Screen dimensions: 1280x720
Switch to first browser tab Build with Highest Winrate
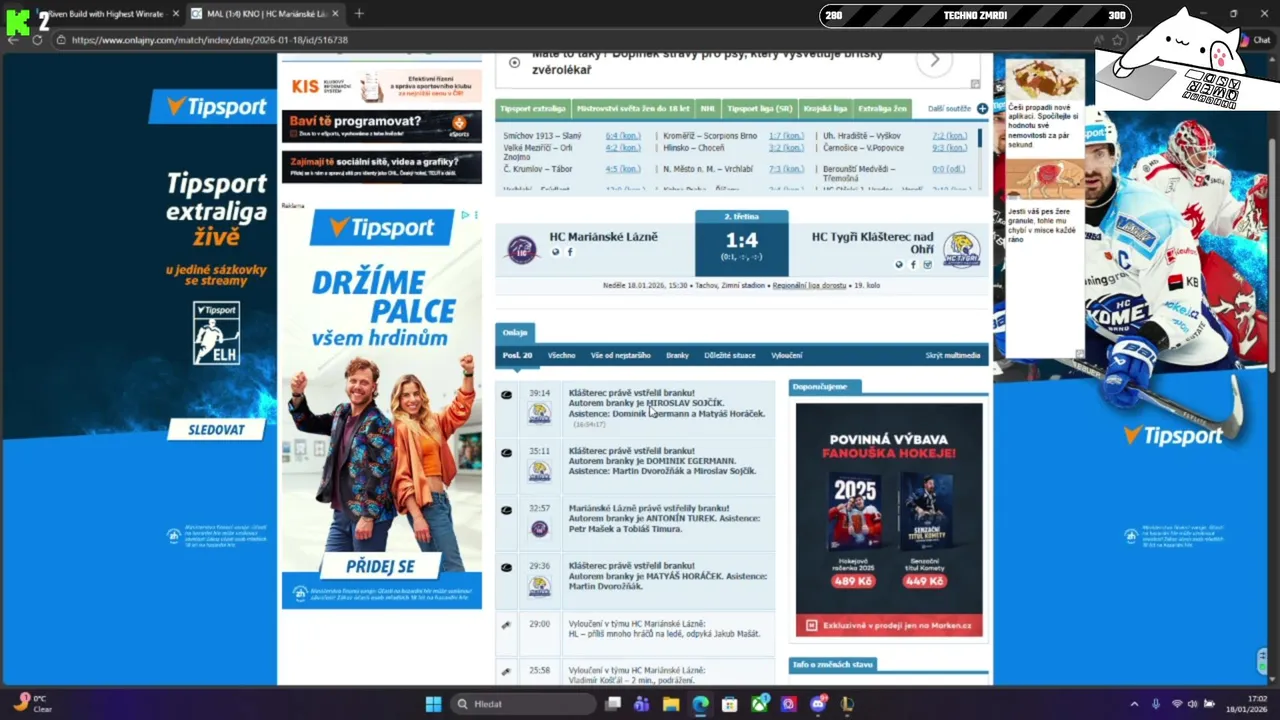click(x=105, y=14)
